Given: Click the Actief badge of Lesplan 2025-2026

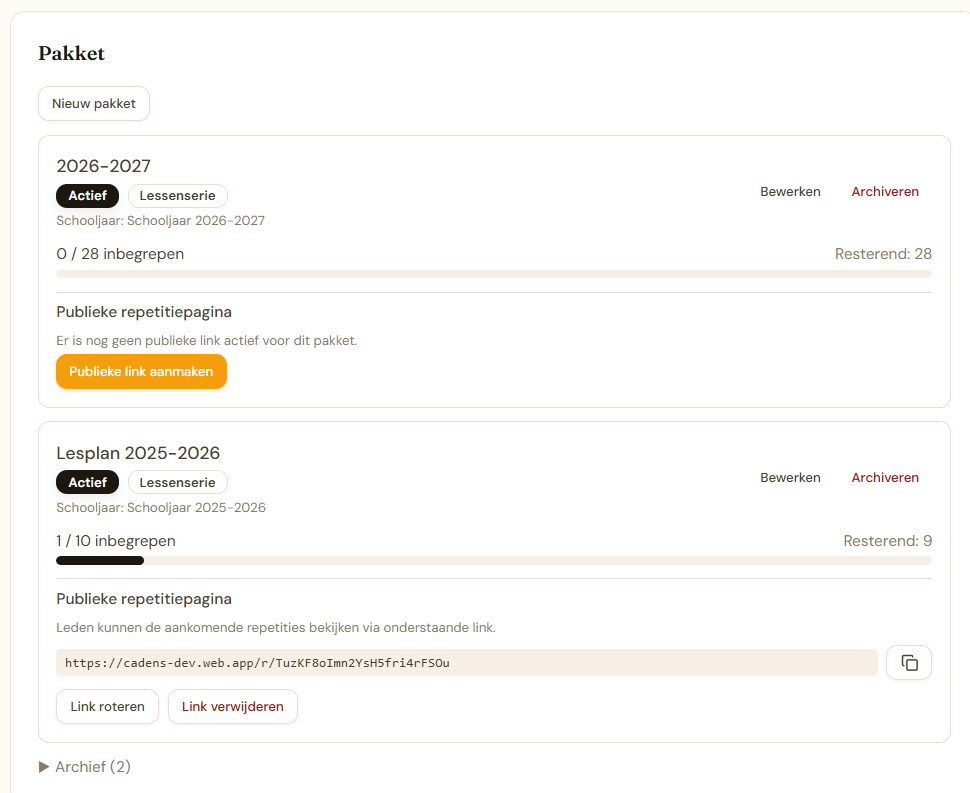Looking at the screenshot, I should (x=87, y=483).
